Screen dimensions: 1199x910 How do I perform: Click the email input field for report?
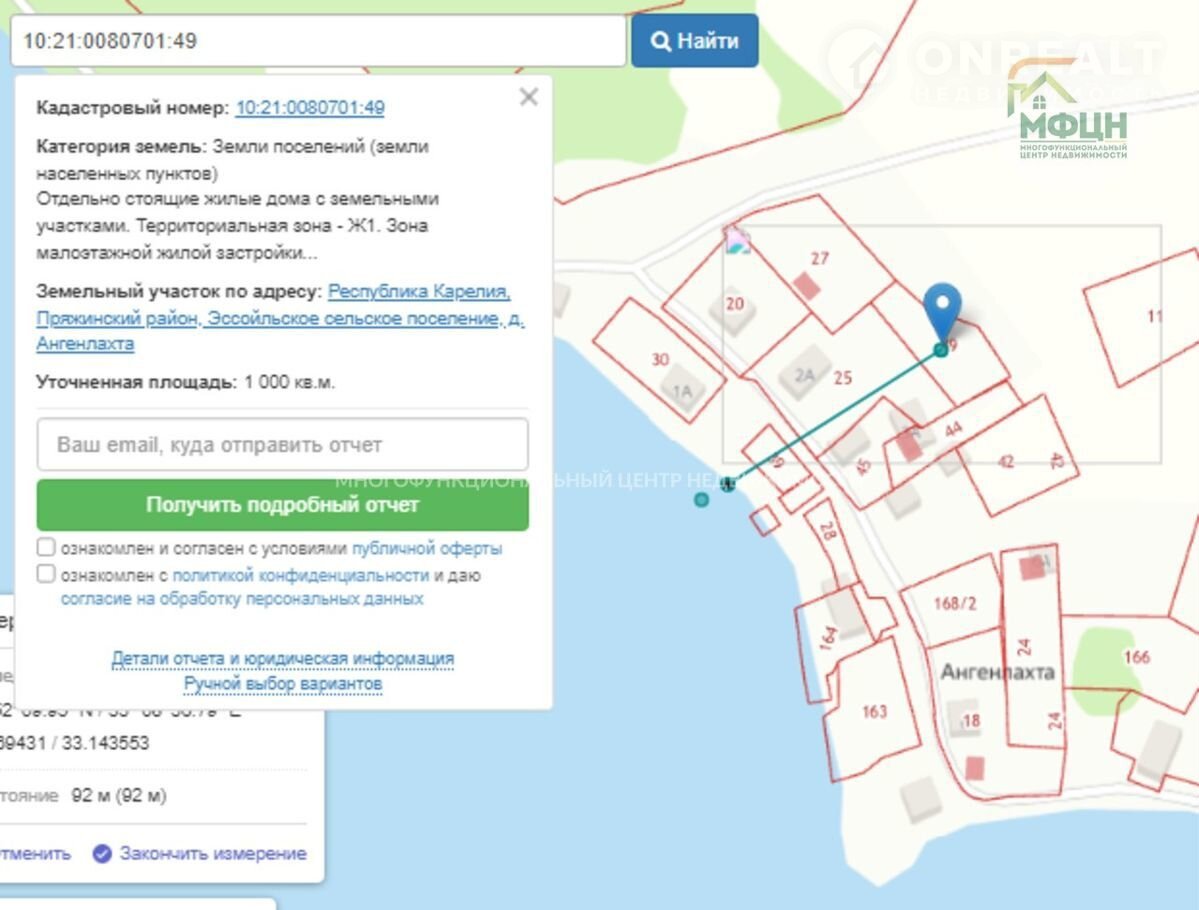282,445
